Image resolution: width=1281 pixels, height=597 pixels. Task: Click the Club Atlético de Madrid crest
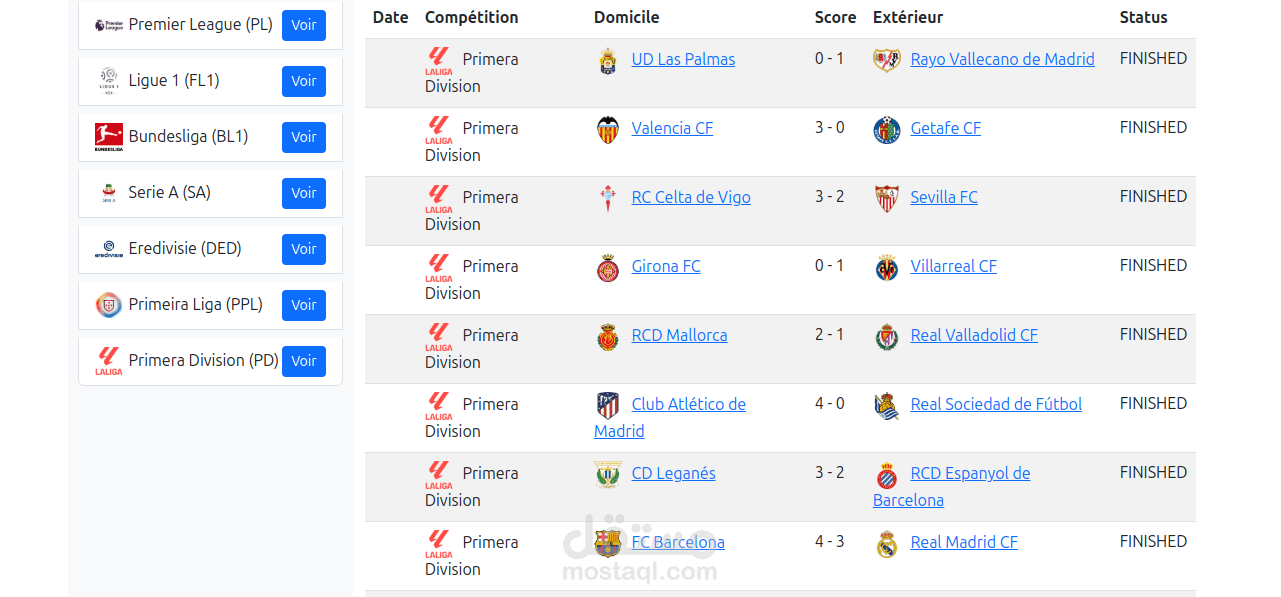pos(607,405)
